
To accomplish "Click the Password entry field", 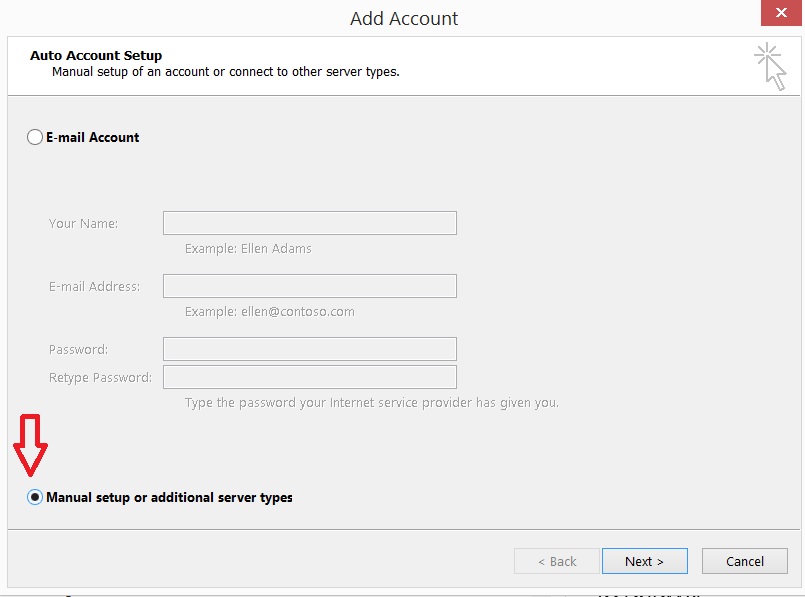I will 308,349.
